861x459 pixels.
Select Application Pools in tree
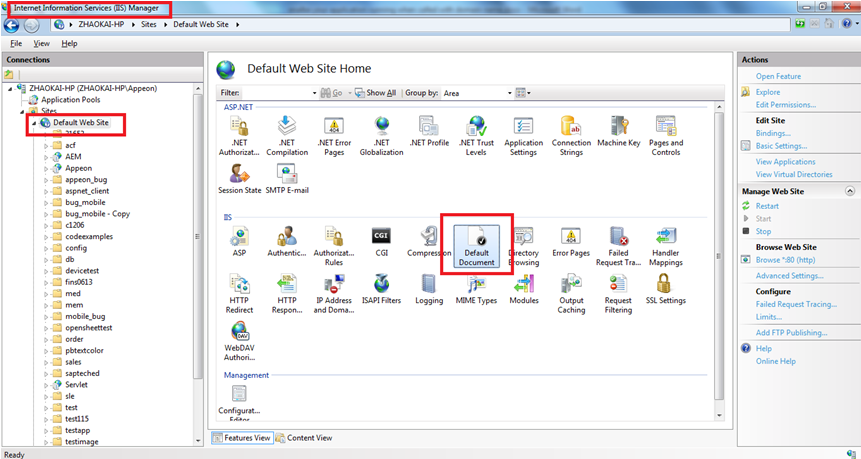pos(70,100)
